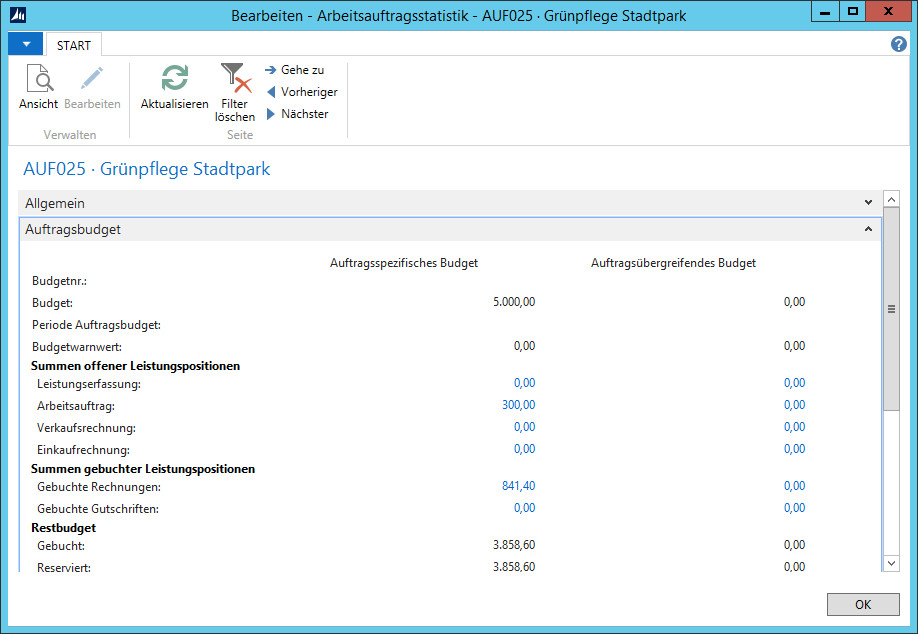918x634 pixels.
Task: Click the Budgetnr. label
Action: tap(60, 281)
